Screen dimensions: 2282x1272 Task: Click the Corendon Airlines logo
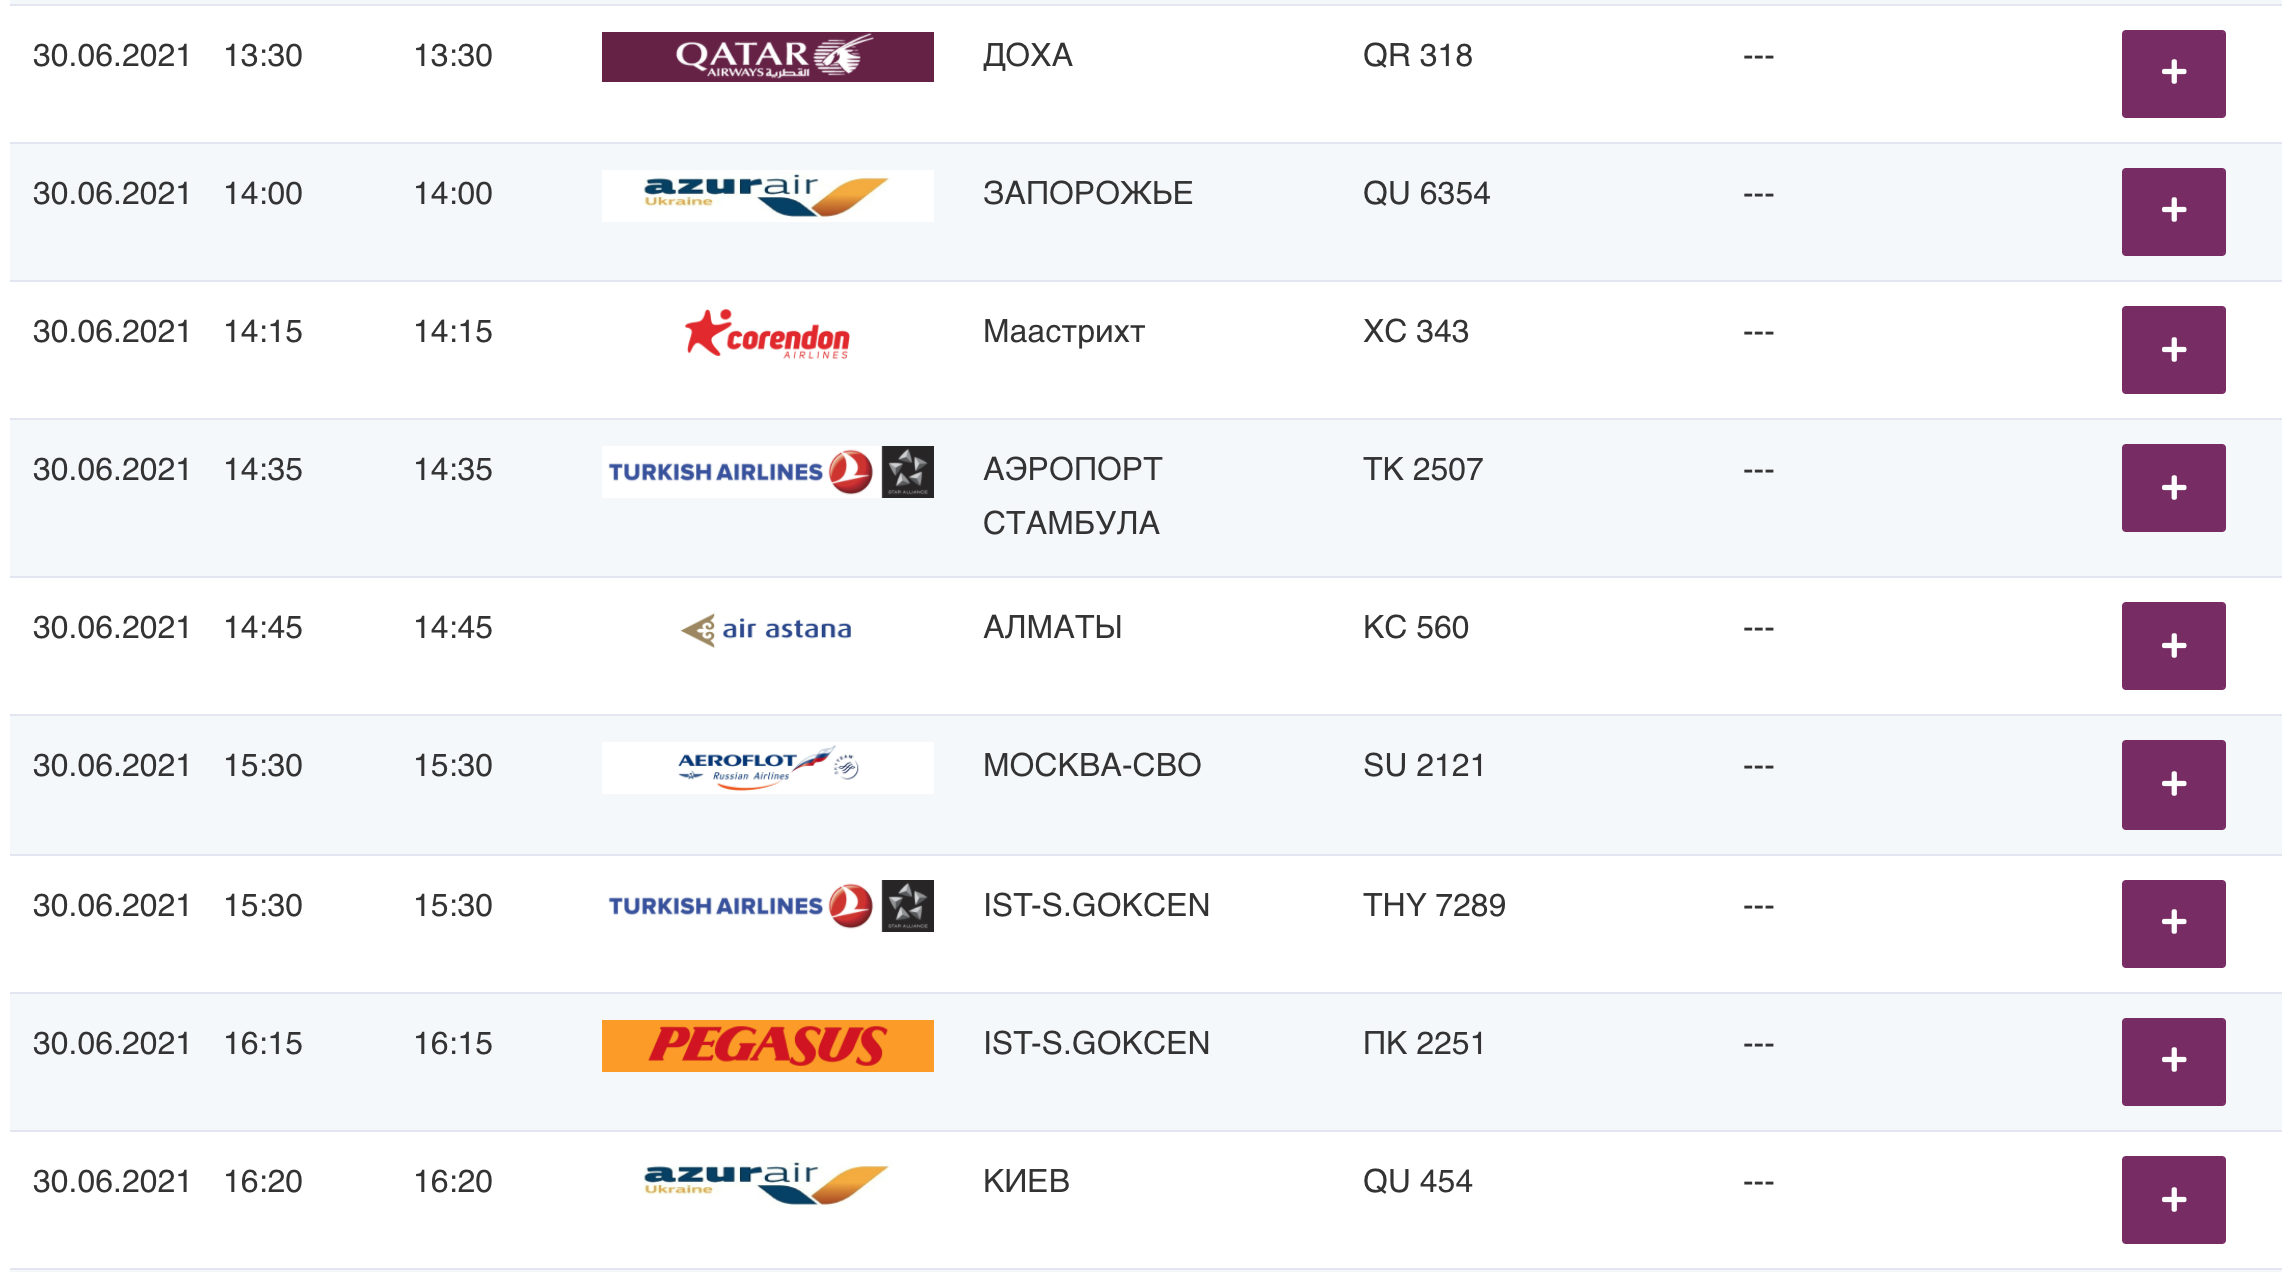[767, 334]
